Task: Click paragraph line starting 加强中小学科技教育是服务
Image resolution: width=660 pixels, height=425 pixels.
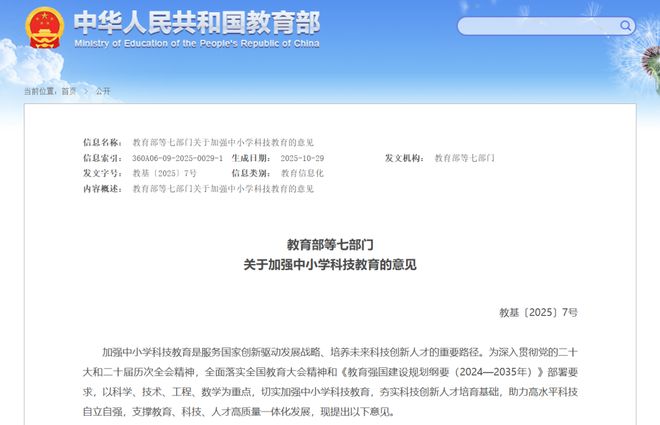Action: click(340, 352)
